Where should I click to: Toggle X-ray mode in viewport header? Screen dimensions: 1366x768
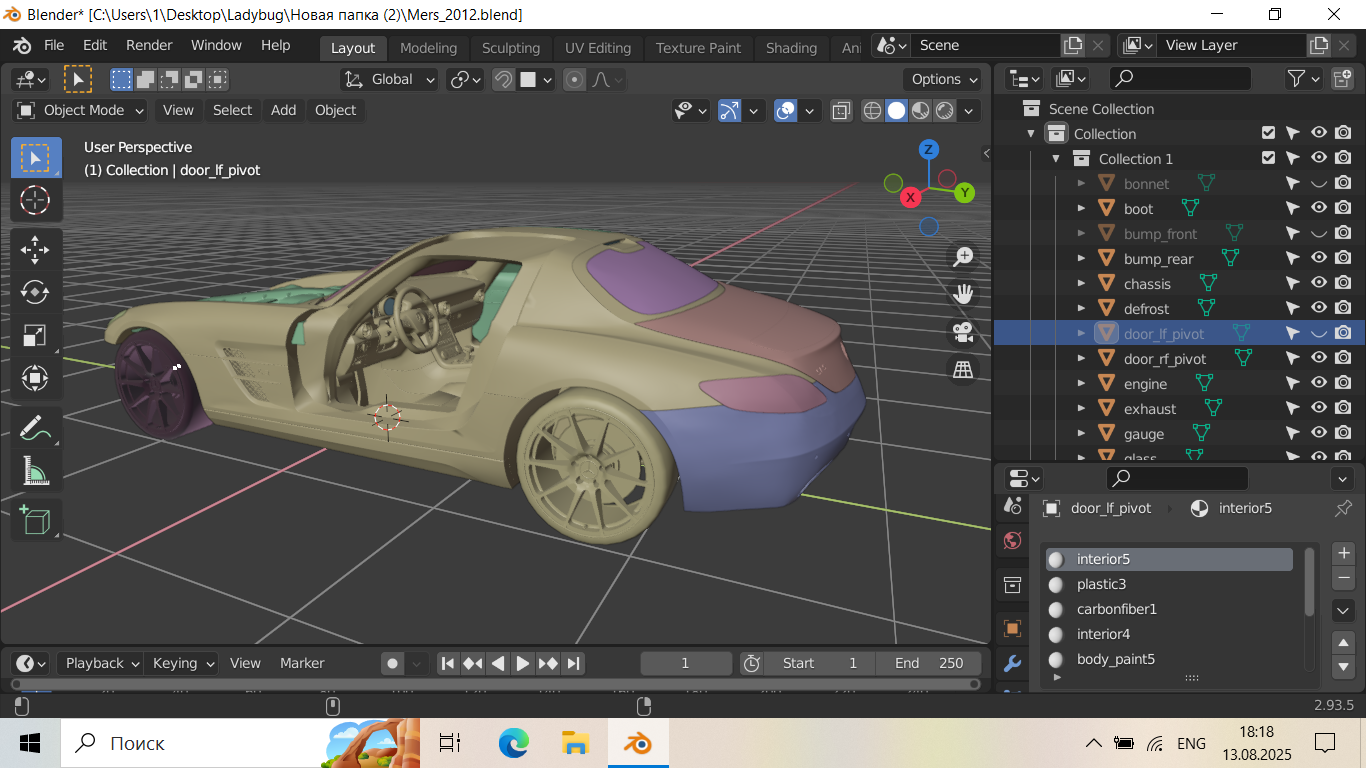pos(841,110)
